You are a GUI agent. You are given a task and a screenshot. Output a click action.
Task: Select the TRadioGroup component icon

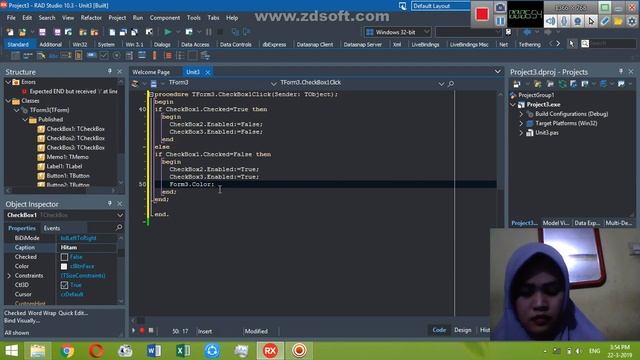pyautogui.click(x=180, y=56)
